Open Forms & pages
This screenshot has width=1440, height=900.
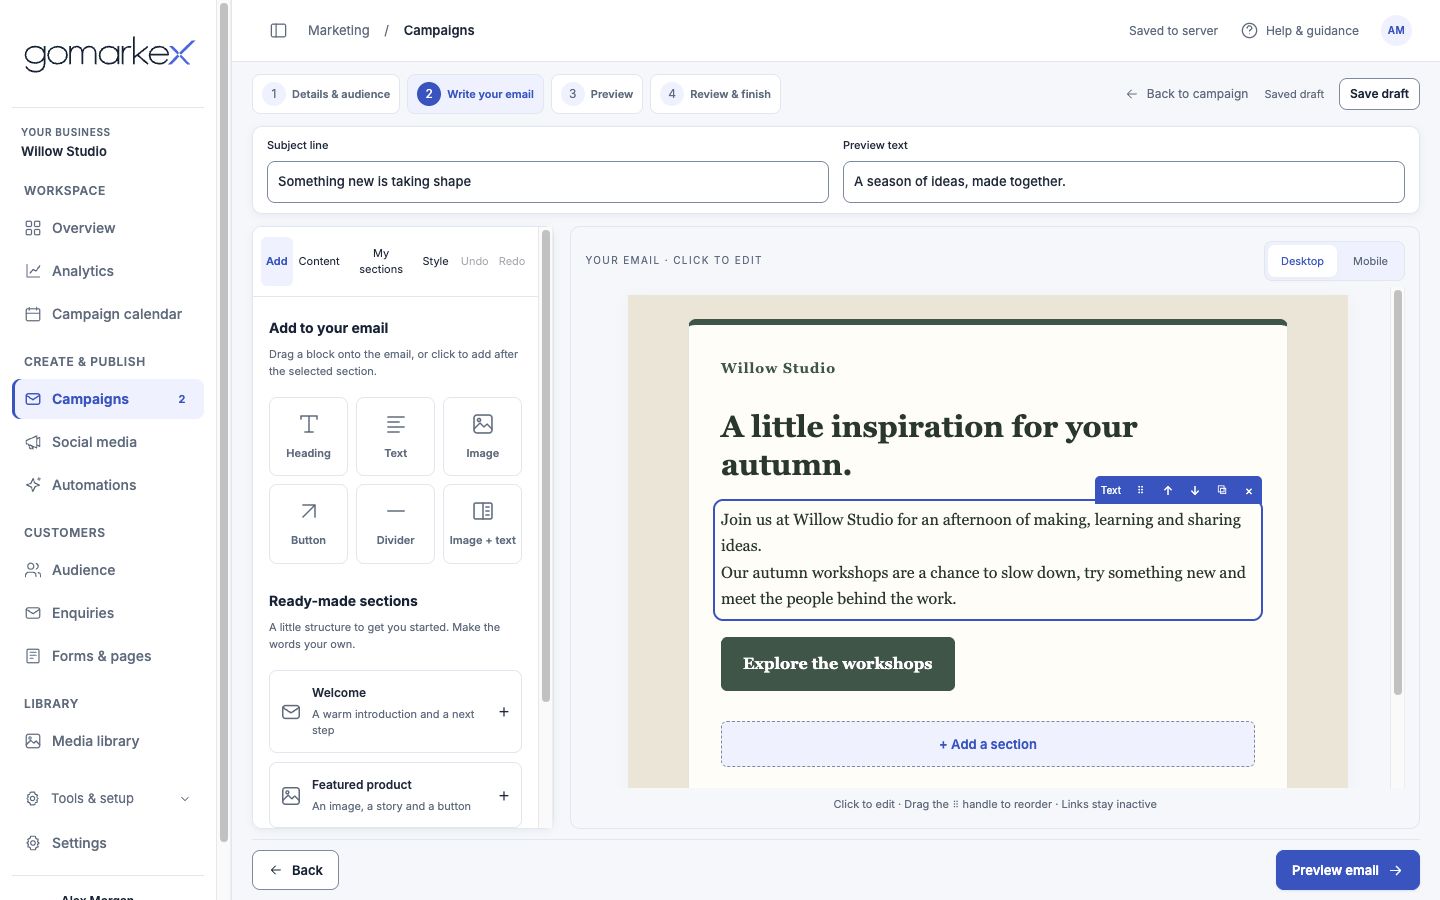point(108,656)
